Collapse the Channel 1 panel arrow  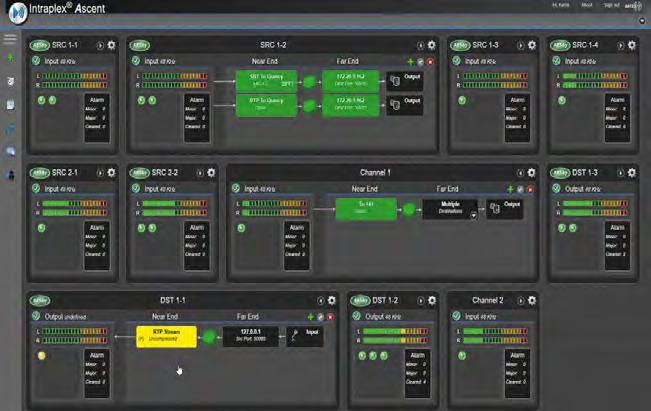pos(520,173)
